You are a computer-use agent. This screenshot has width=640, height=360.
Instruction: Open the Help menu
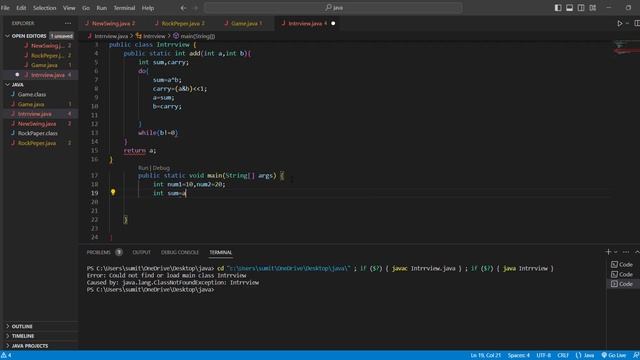point(148,8)
